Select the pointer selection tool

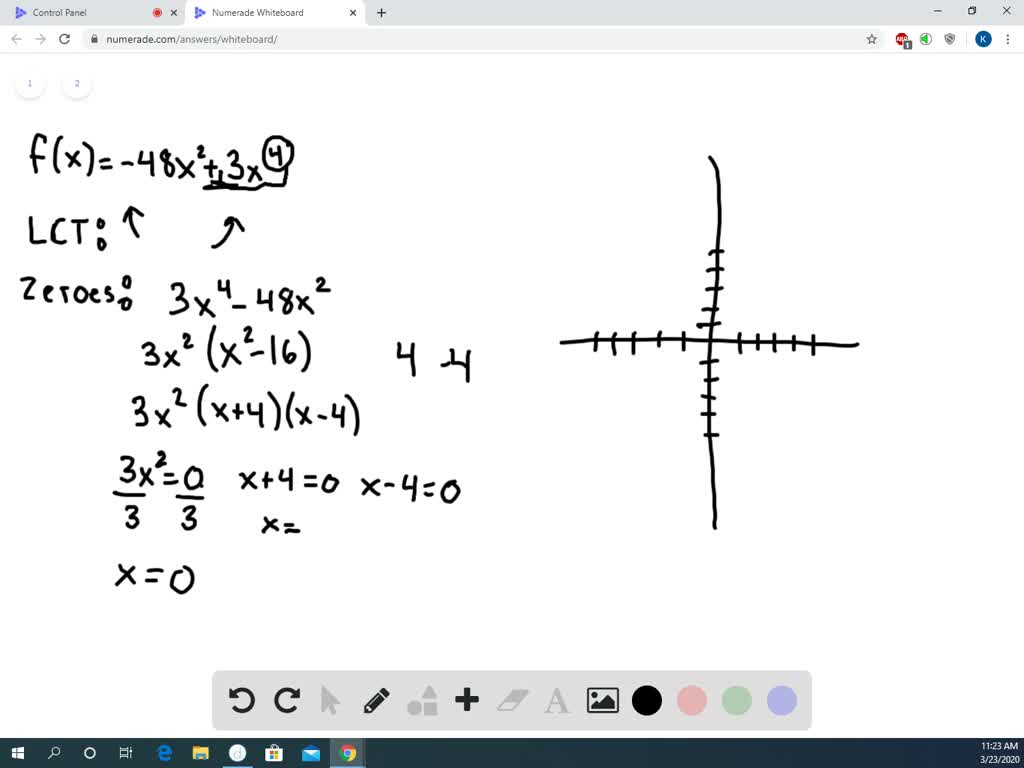[331, 701]
